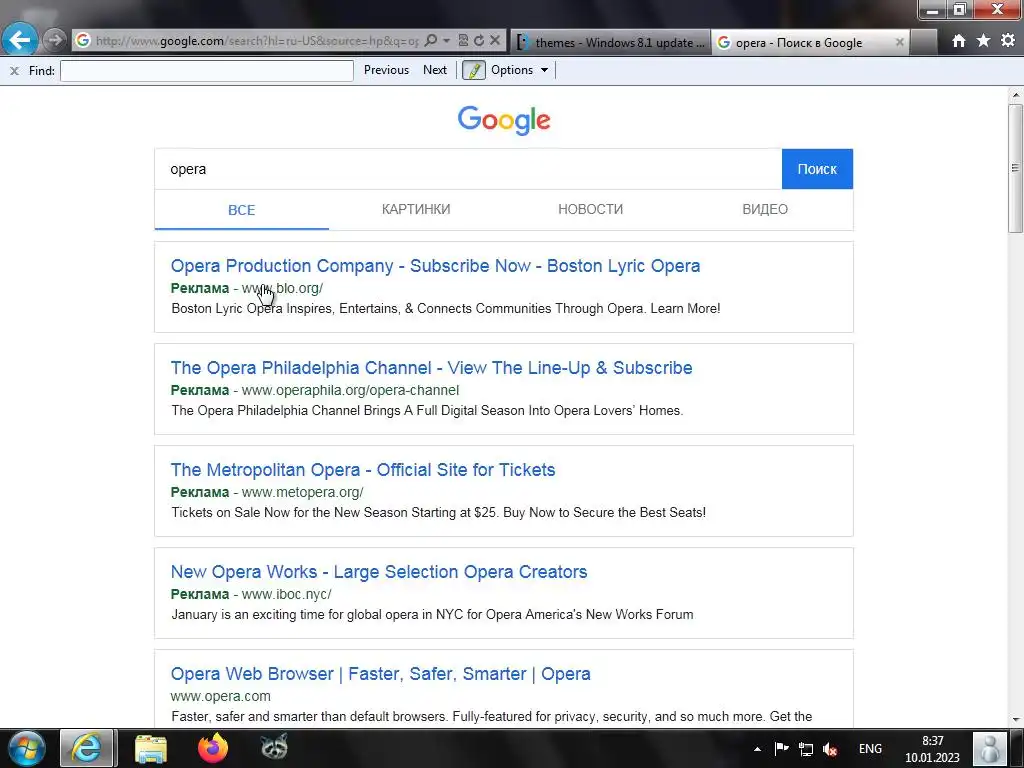Close the 'opera - Поиск в Google' tab
Image resolution: width=1024 pixels, height=768 pixels.
pyautogui.click(x=899, y=42)
